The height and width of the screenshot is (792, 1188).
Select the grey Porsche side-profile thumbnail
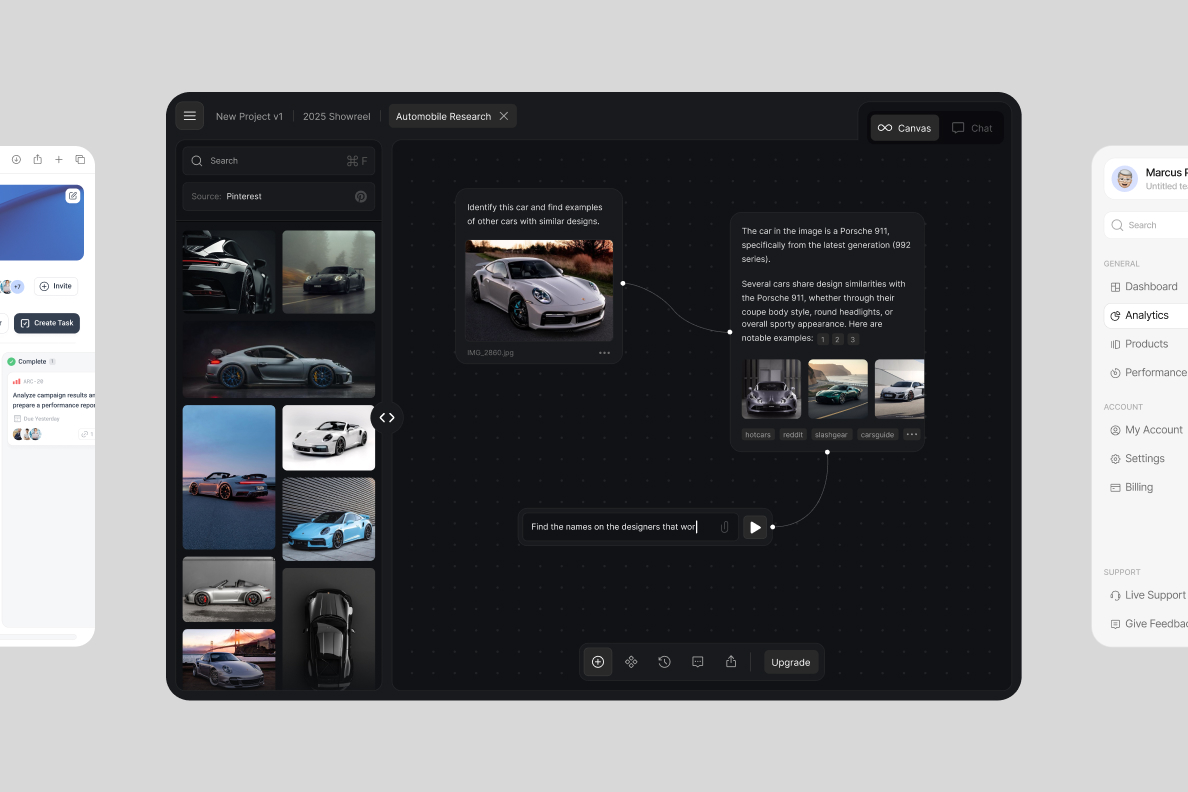279,359
